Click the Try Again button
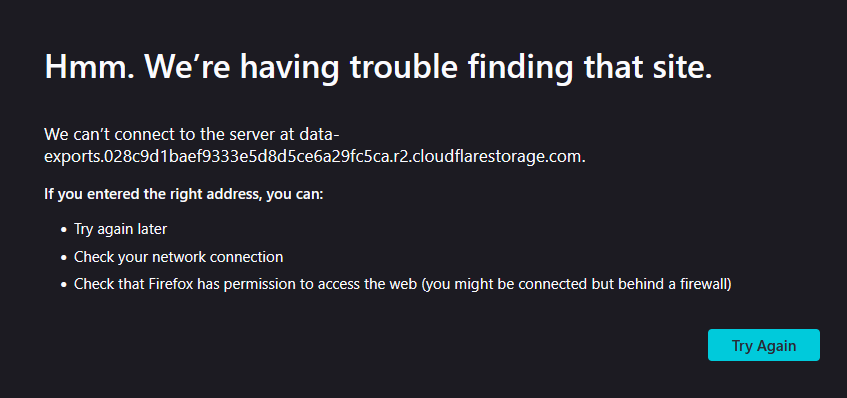 pyautogui.click(x=763, y=345)
